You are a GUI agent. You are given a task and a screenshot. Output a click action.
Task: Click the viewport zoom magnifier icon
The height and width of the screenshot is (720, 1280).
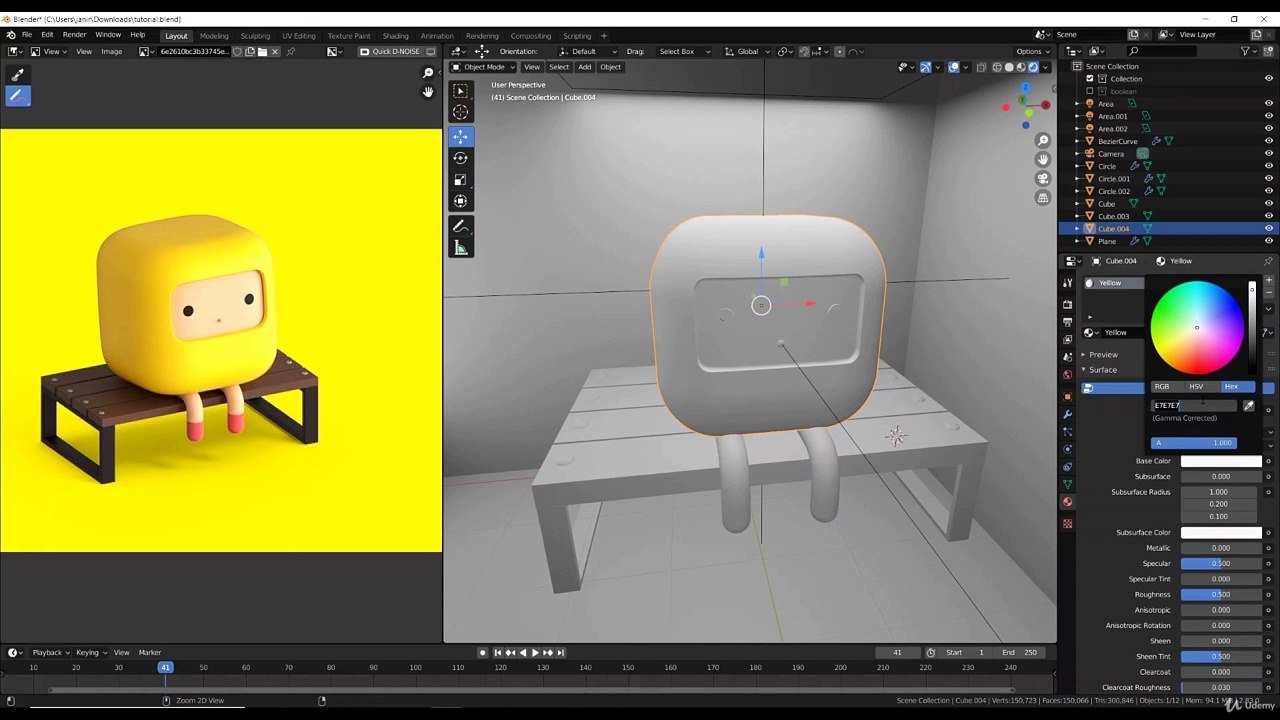(x=1043, y=141)
